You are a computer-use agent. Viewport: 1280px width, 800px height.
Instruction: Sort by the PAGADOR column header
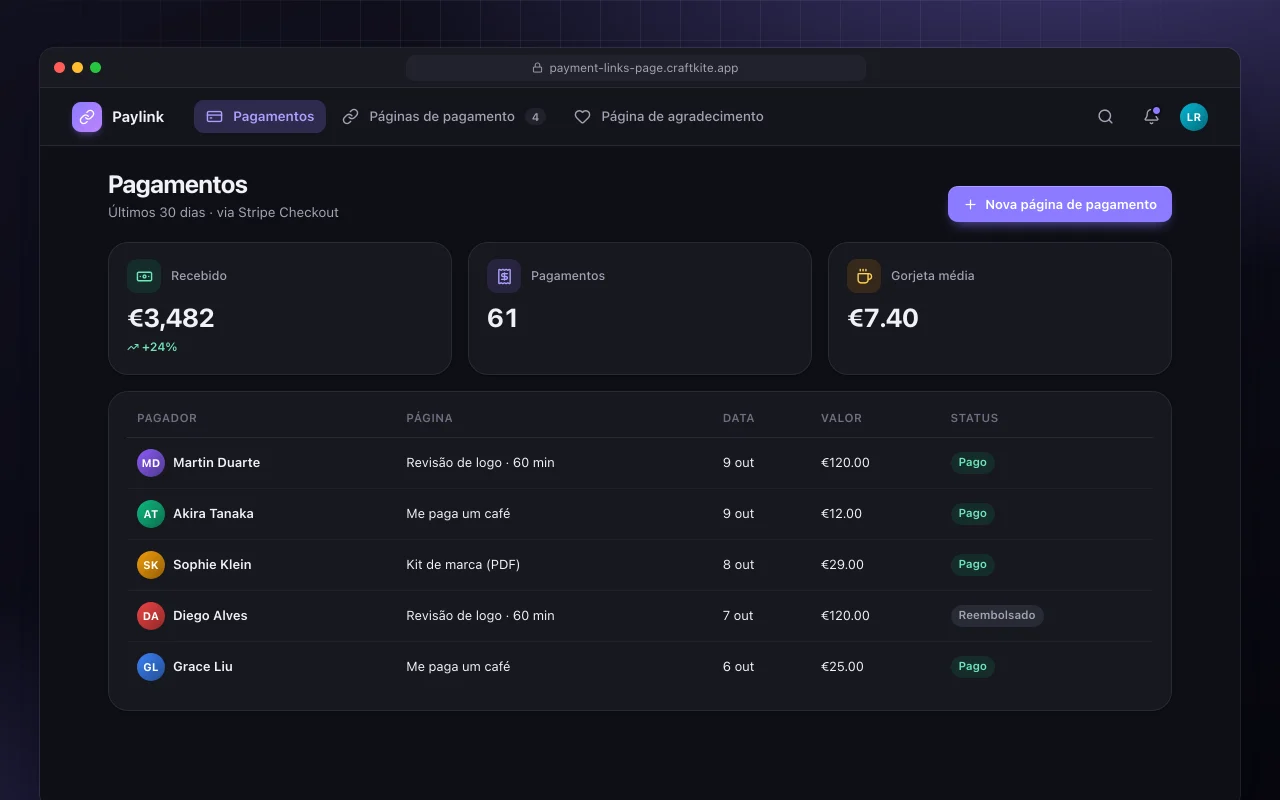click(x=167, y=418)
